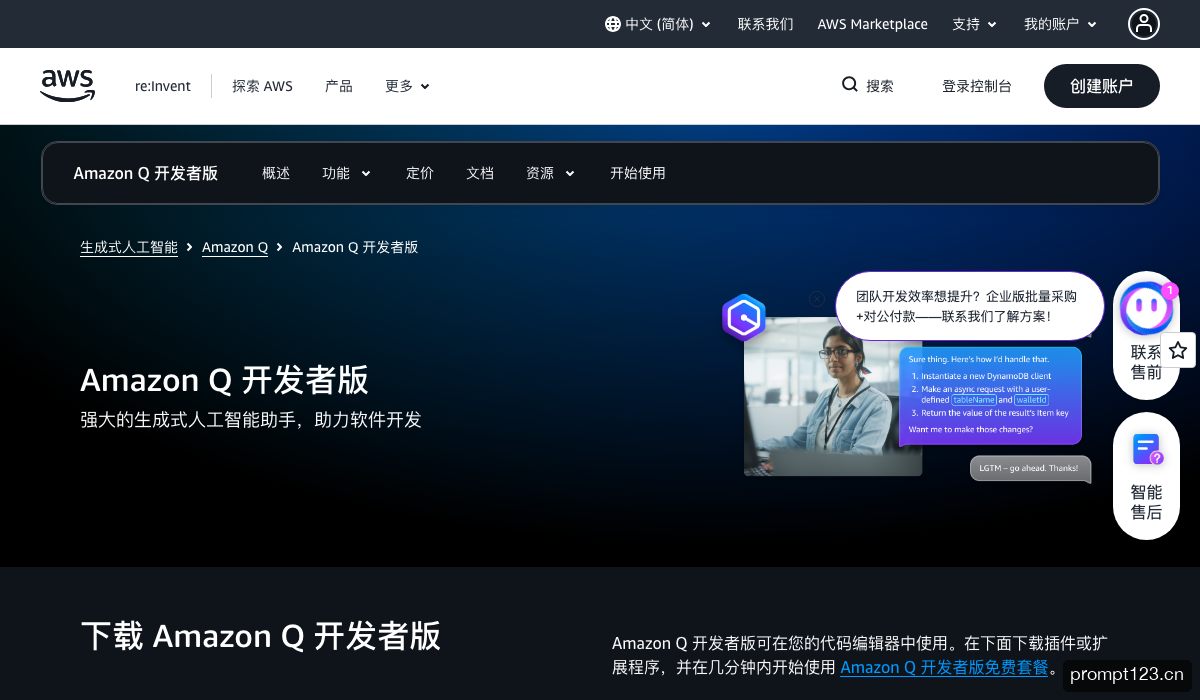Open the user profile icon
The height and width of the screenshot is (700, 1200).
coord(1144,24)
